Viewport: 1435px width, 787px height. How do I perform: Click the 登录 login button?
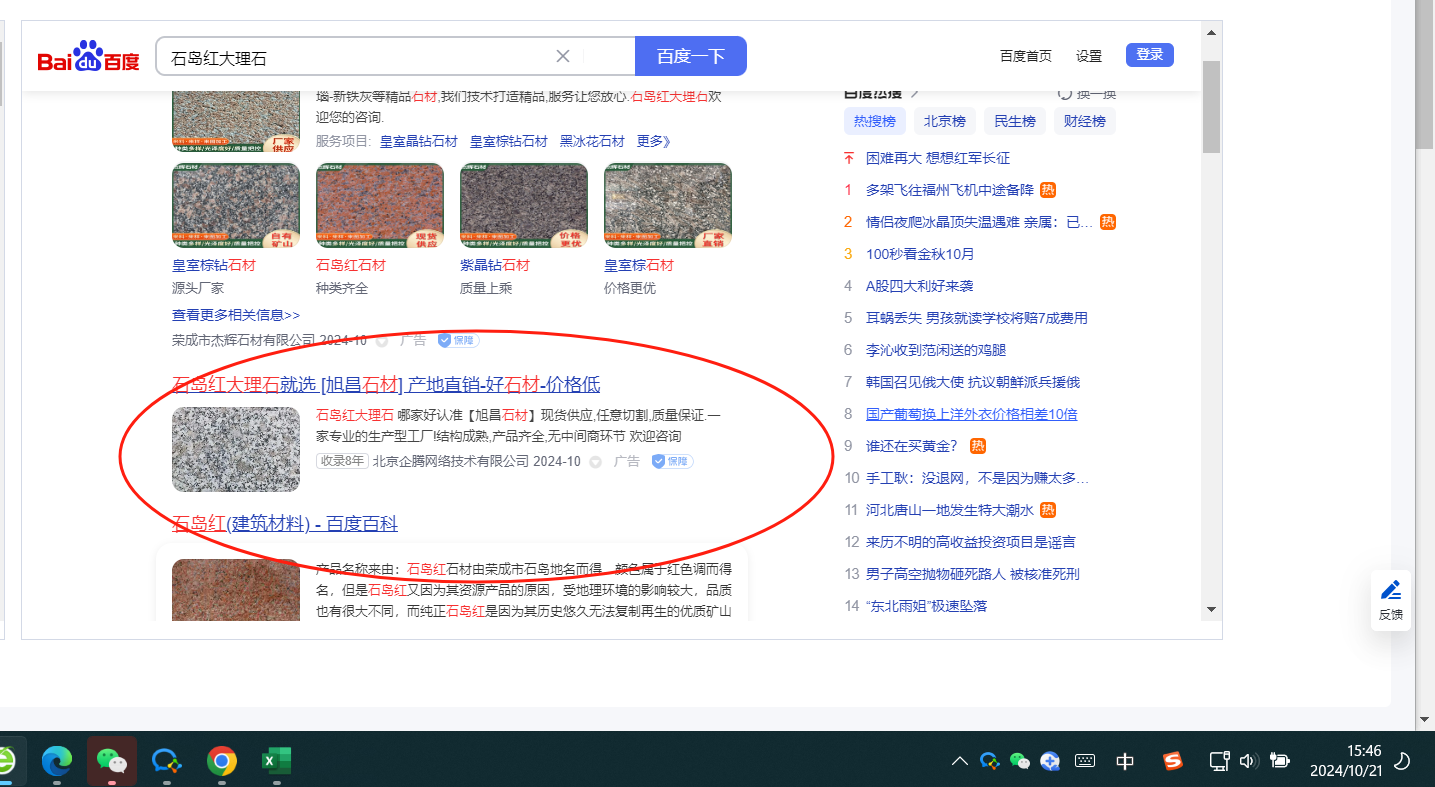[1149, 55]
